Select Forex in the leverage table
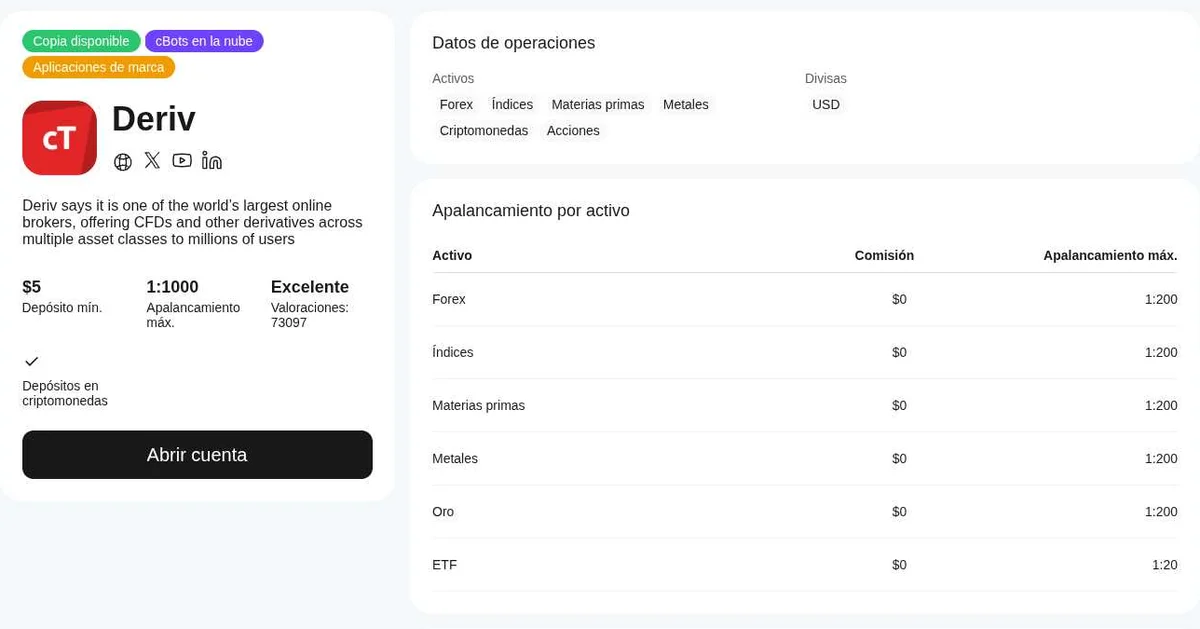 click(449, 299)
